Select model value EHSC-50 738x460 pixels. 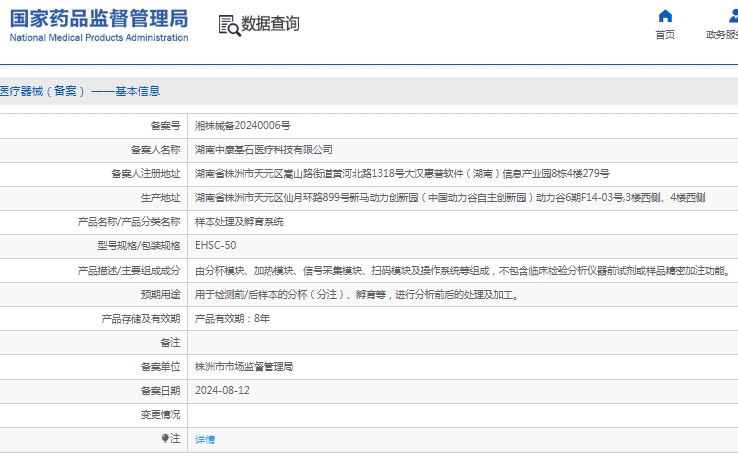coord(216,246)
